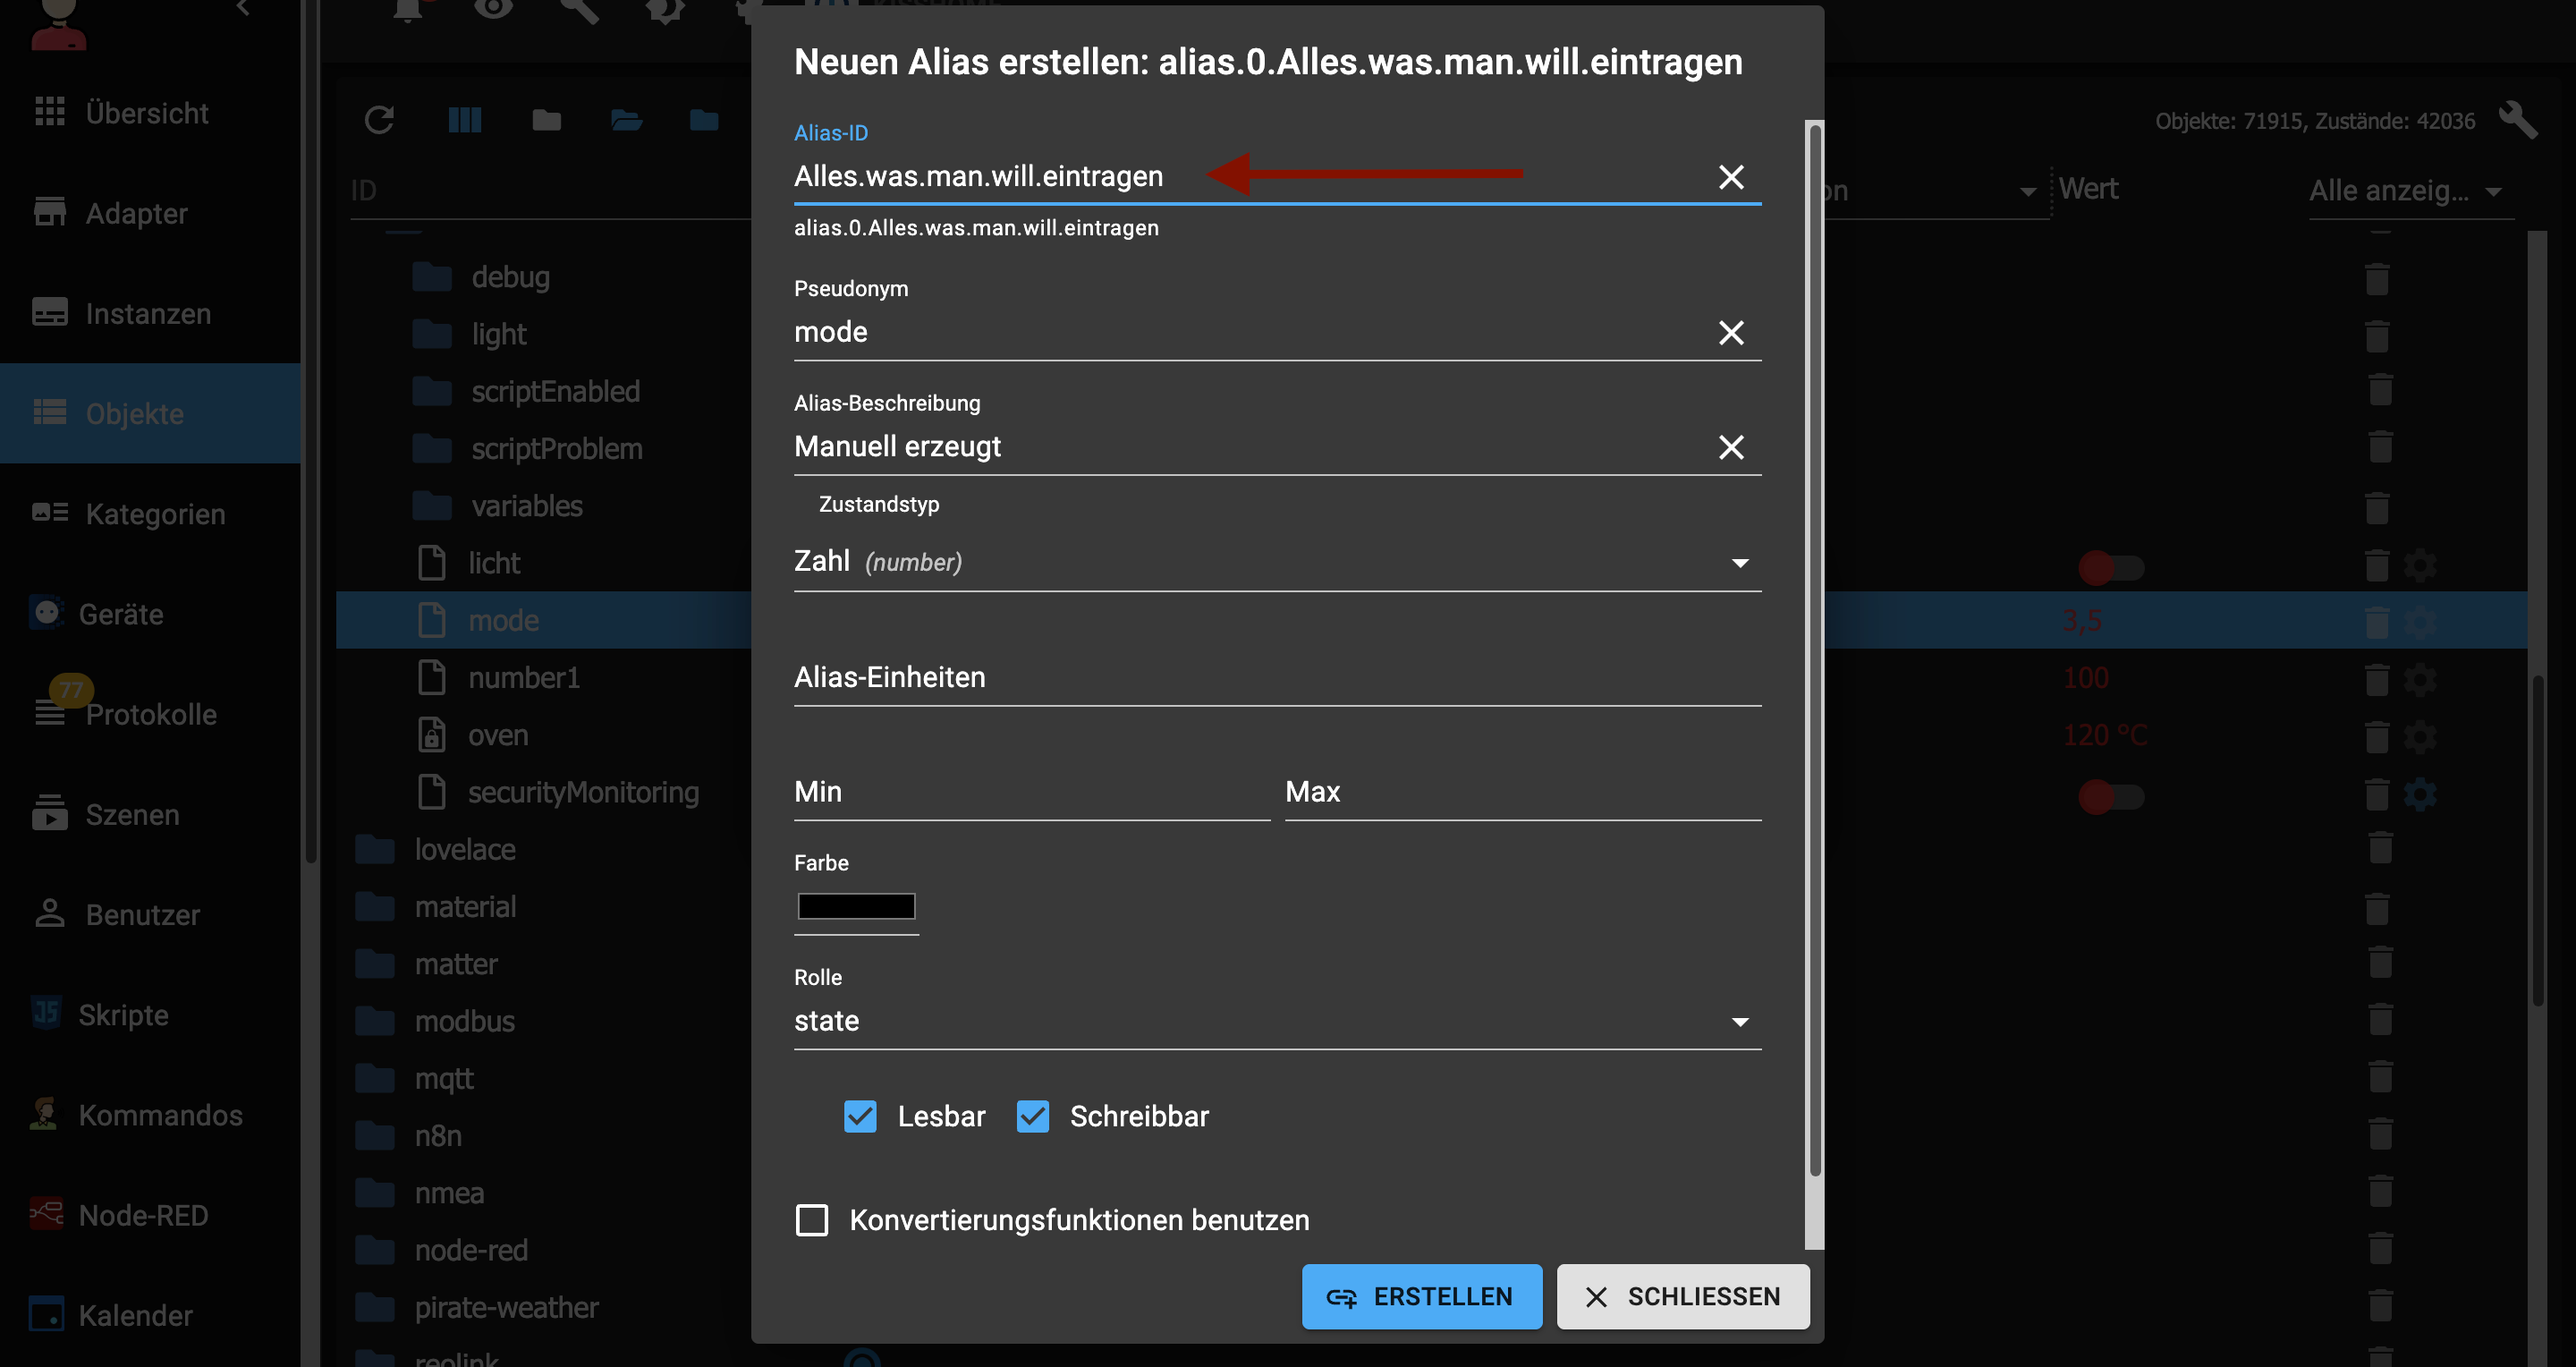Clear the Pseudonym field with X icon

(x=1730, y=332)
